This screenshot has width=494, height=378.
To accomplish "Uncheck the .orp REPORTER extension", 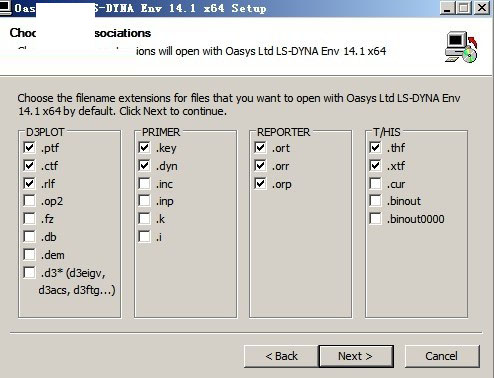I will point(260,183).
